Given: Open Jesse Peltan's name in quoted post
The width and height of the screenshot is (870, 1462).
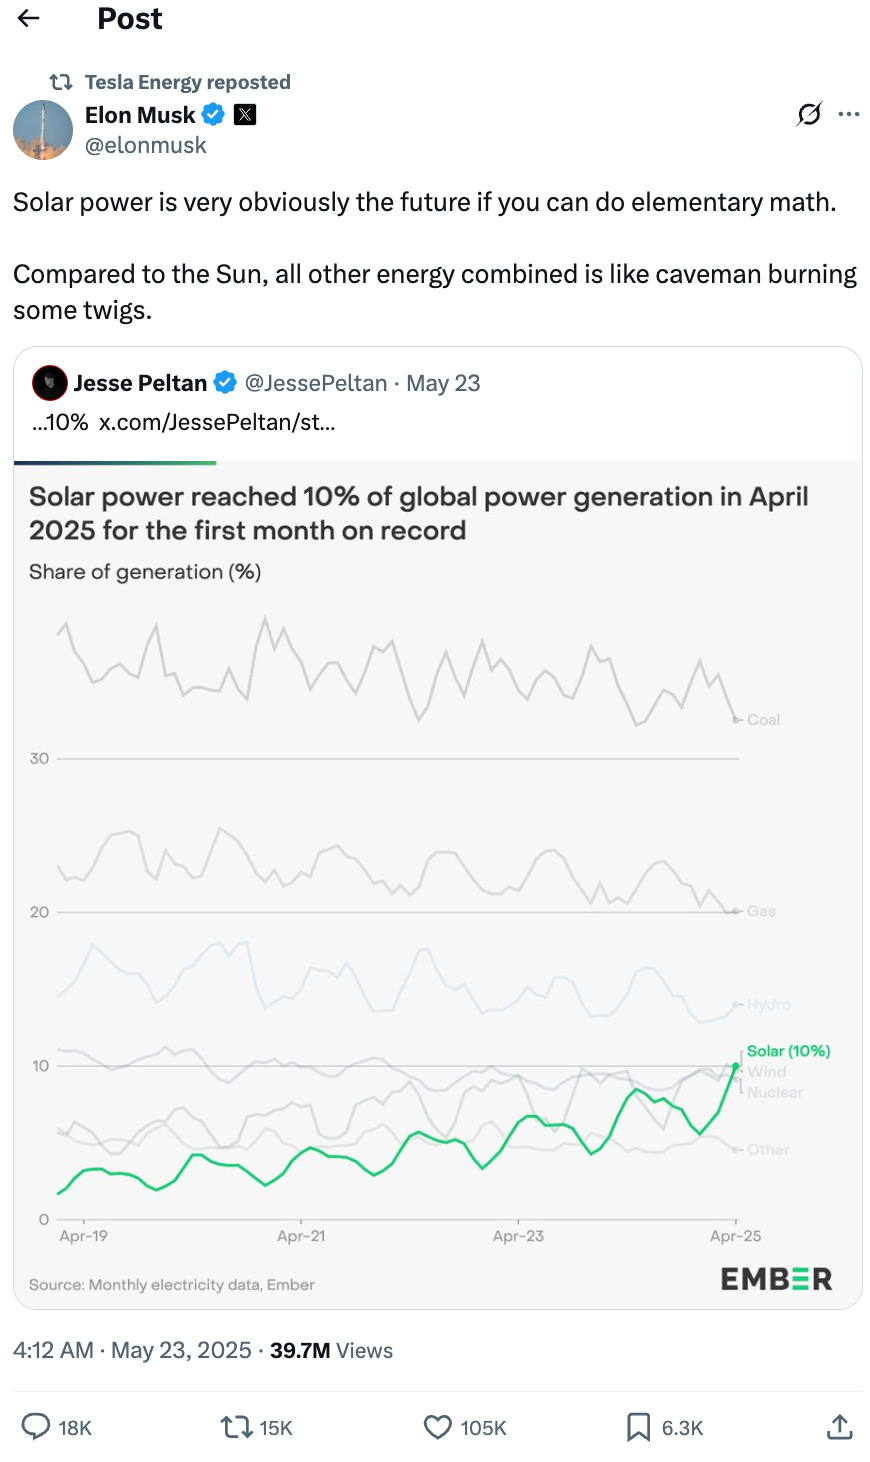Looking at the screenshot, I should 140,383.
